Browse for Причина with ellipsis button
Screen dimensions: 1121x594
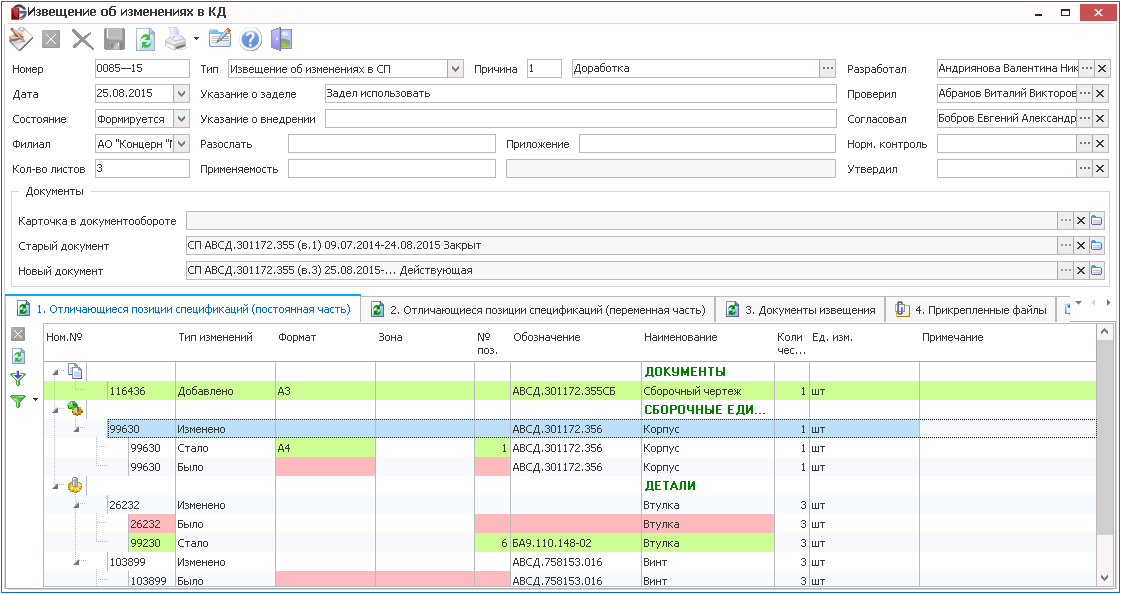click(x=828, y=69)
